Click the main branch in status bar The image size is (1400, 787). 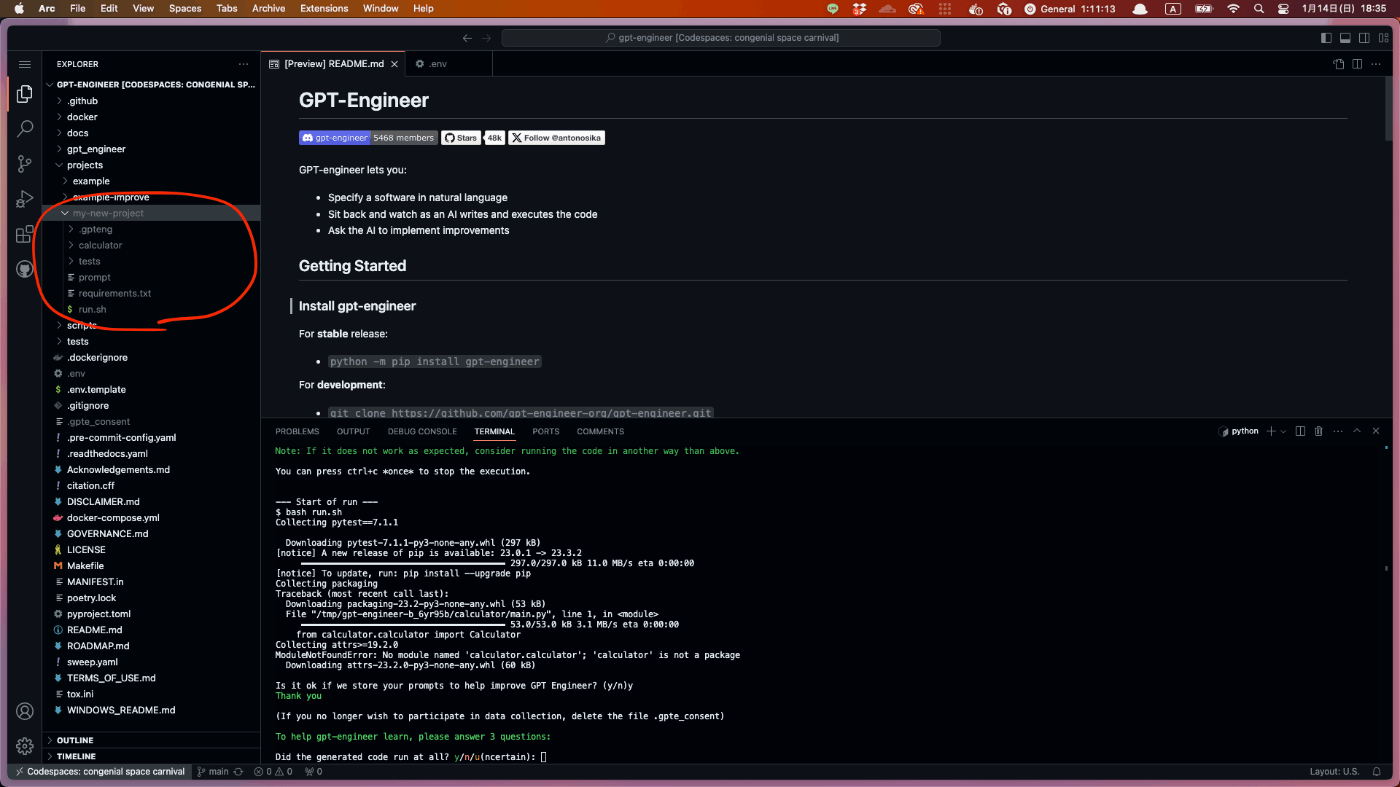coord(213,772)
